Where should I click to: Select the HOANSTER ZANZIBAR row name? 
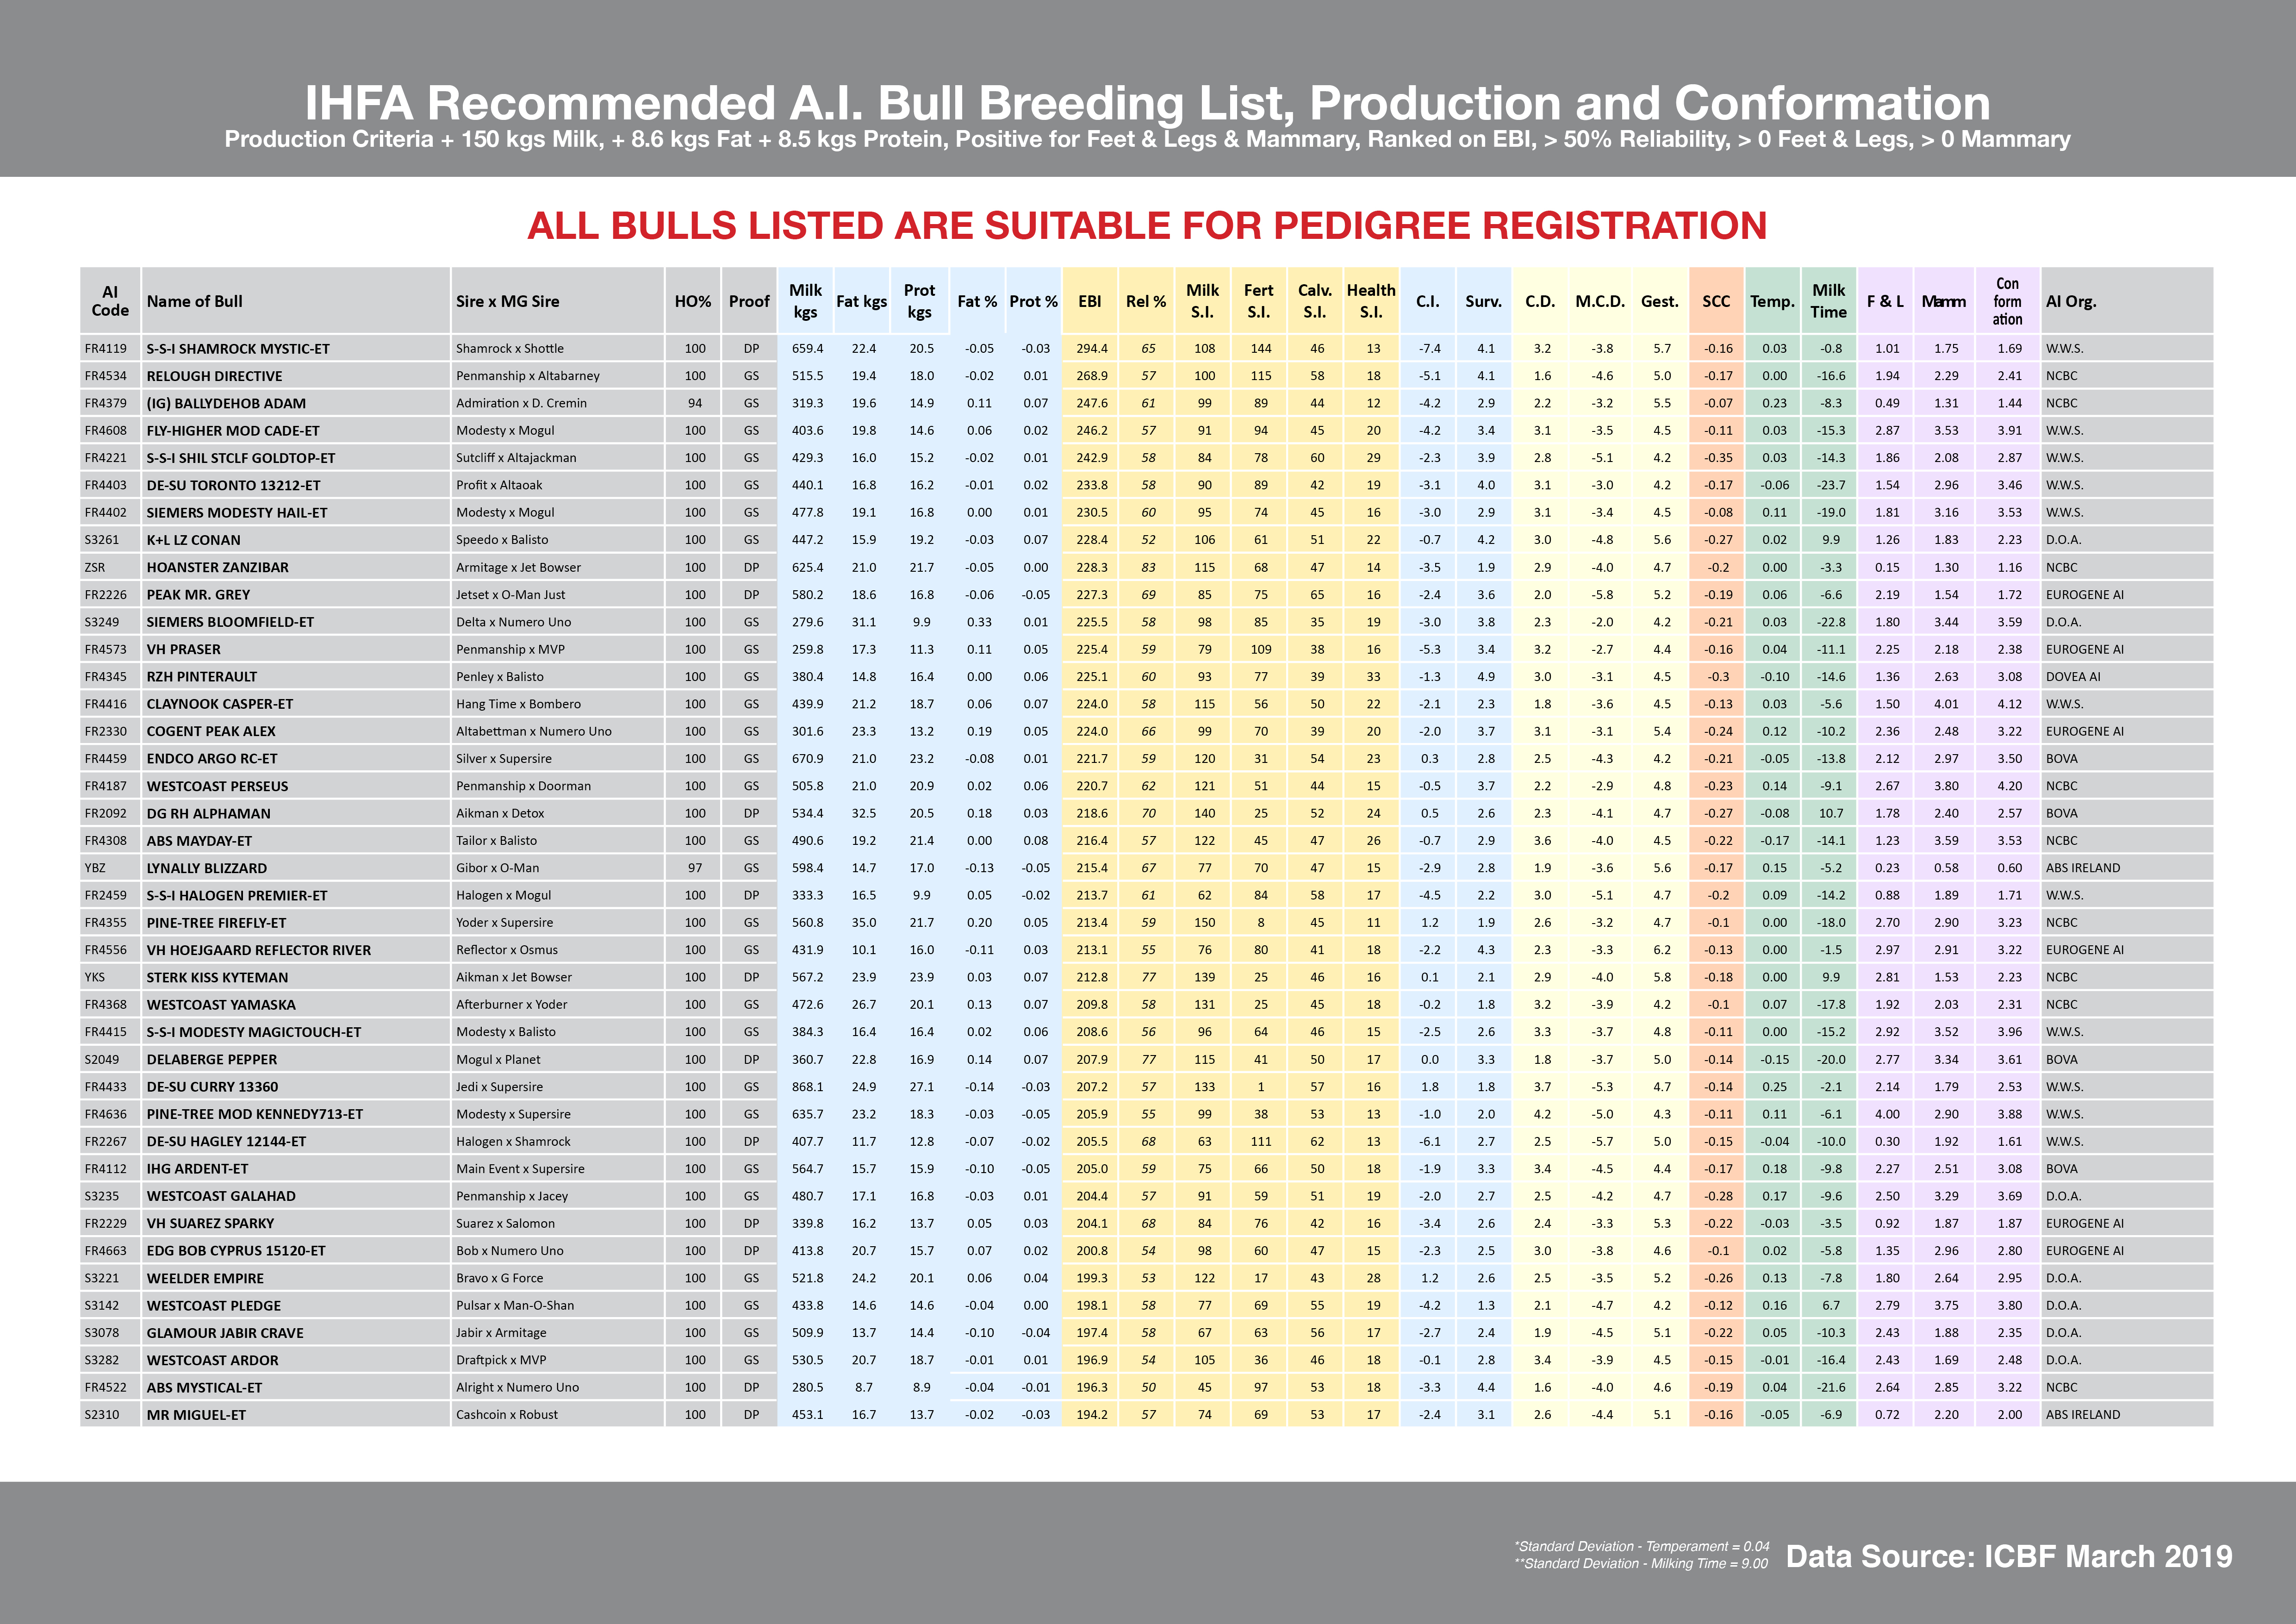pyautogui.click(x=217, y=567)
